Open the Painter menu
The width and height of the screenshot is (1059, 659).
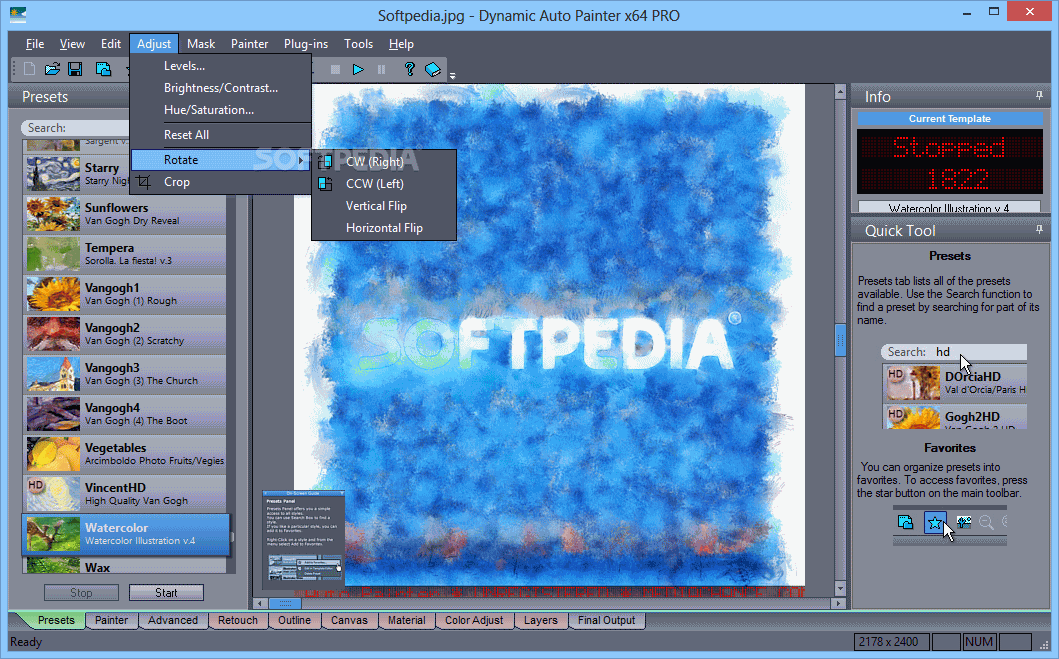point(249,44)
